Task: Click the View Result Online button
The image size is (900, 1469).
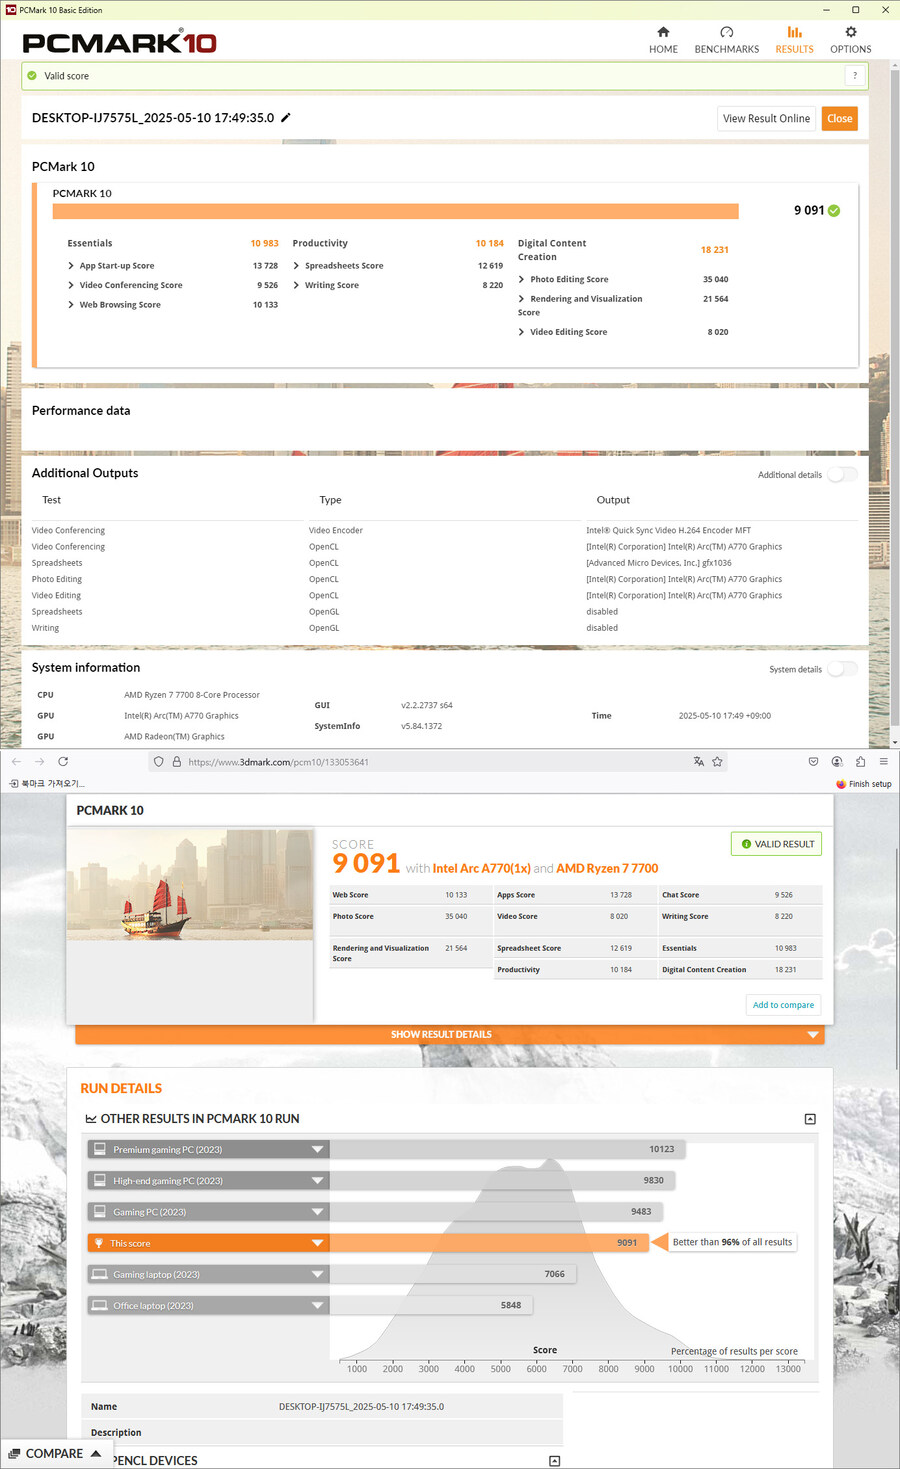Action: pos(766,119)
